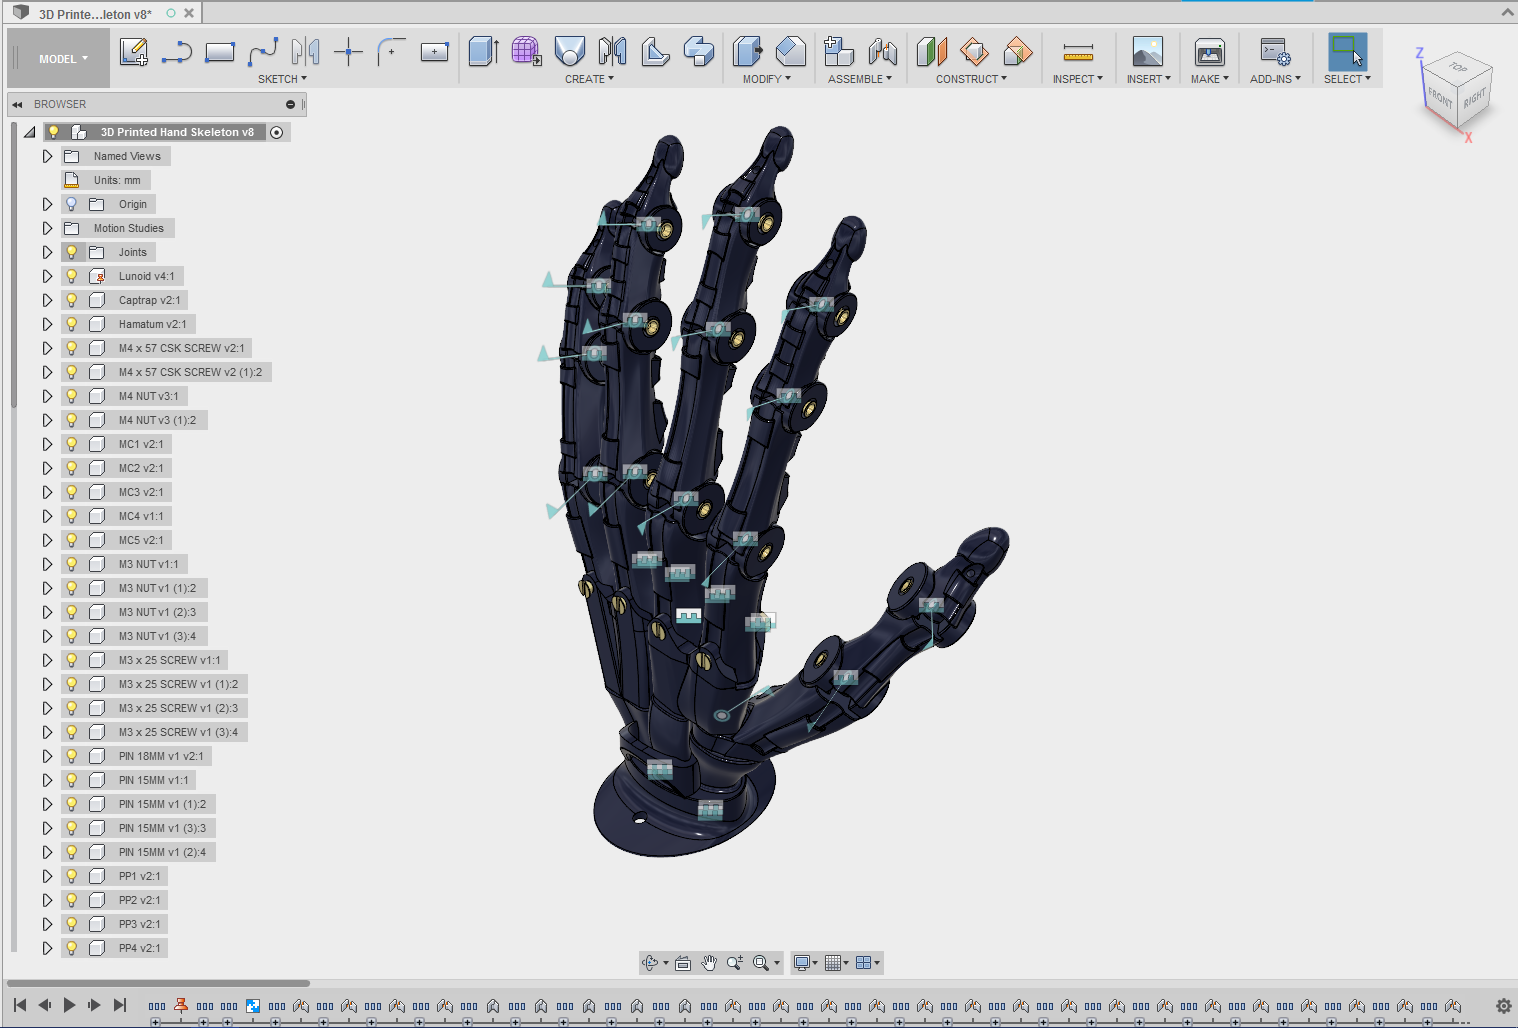The width and height of the screenshot is (1518, 1028).
Task: Click the grid settings icon
Action: pos(835,963)
